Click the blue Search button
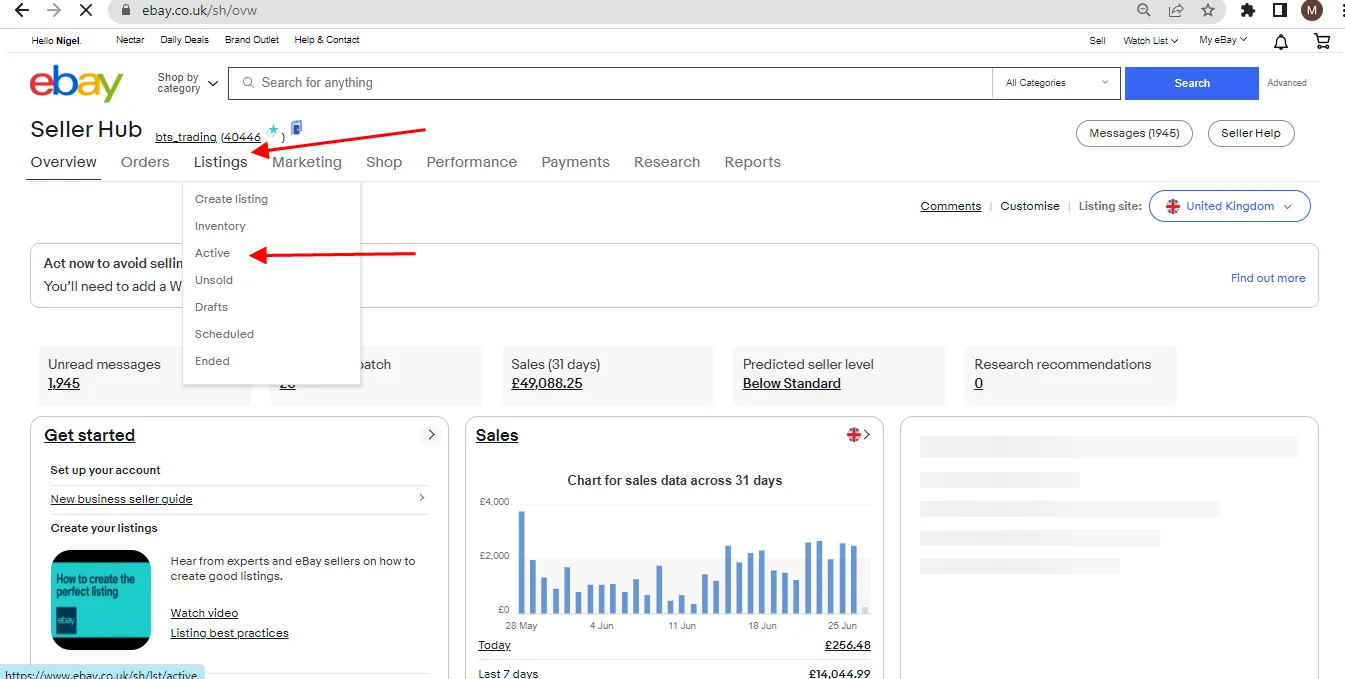The image size is (1345, 679). (x=1192, y=83)
